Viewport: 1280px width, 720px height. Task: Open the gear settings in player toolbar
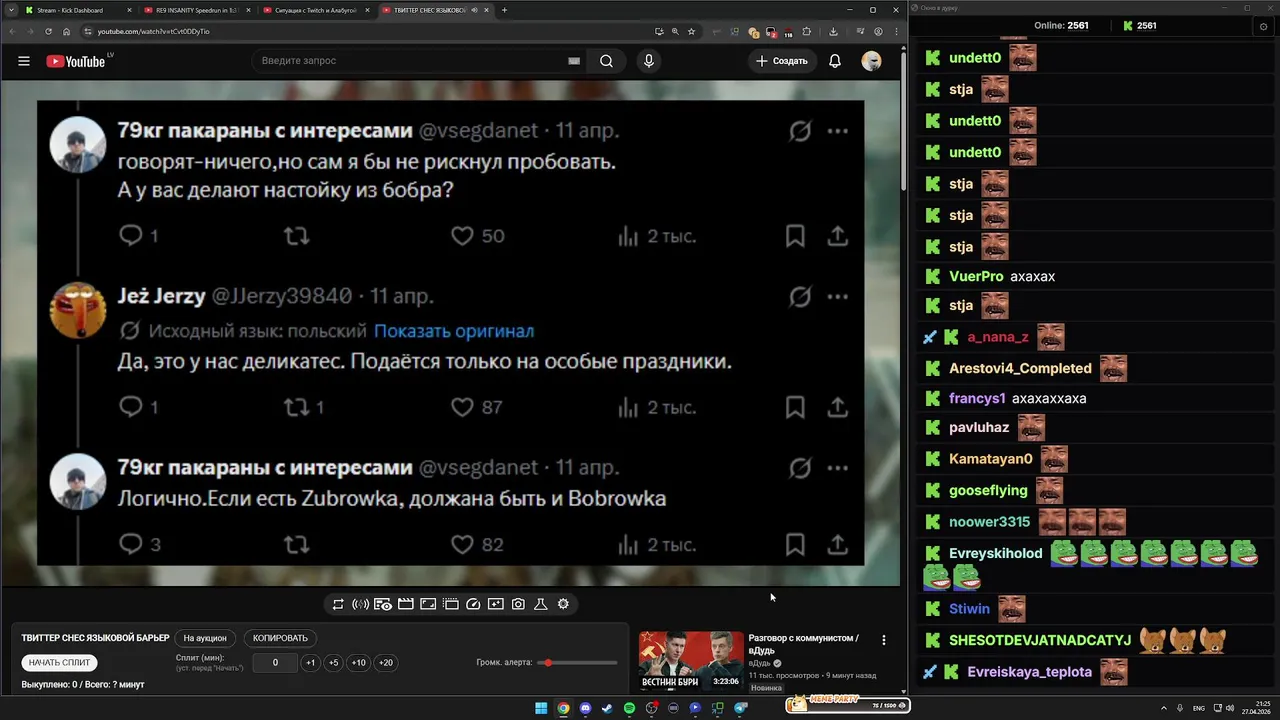pyautogui.click(x=563, y=604)
